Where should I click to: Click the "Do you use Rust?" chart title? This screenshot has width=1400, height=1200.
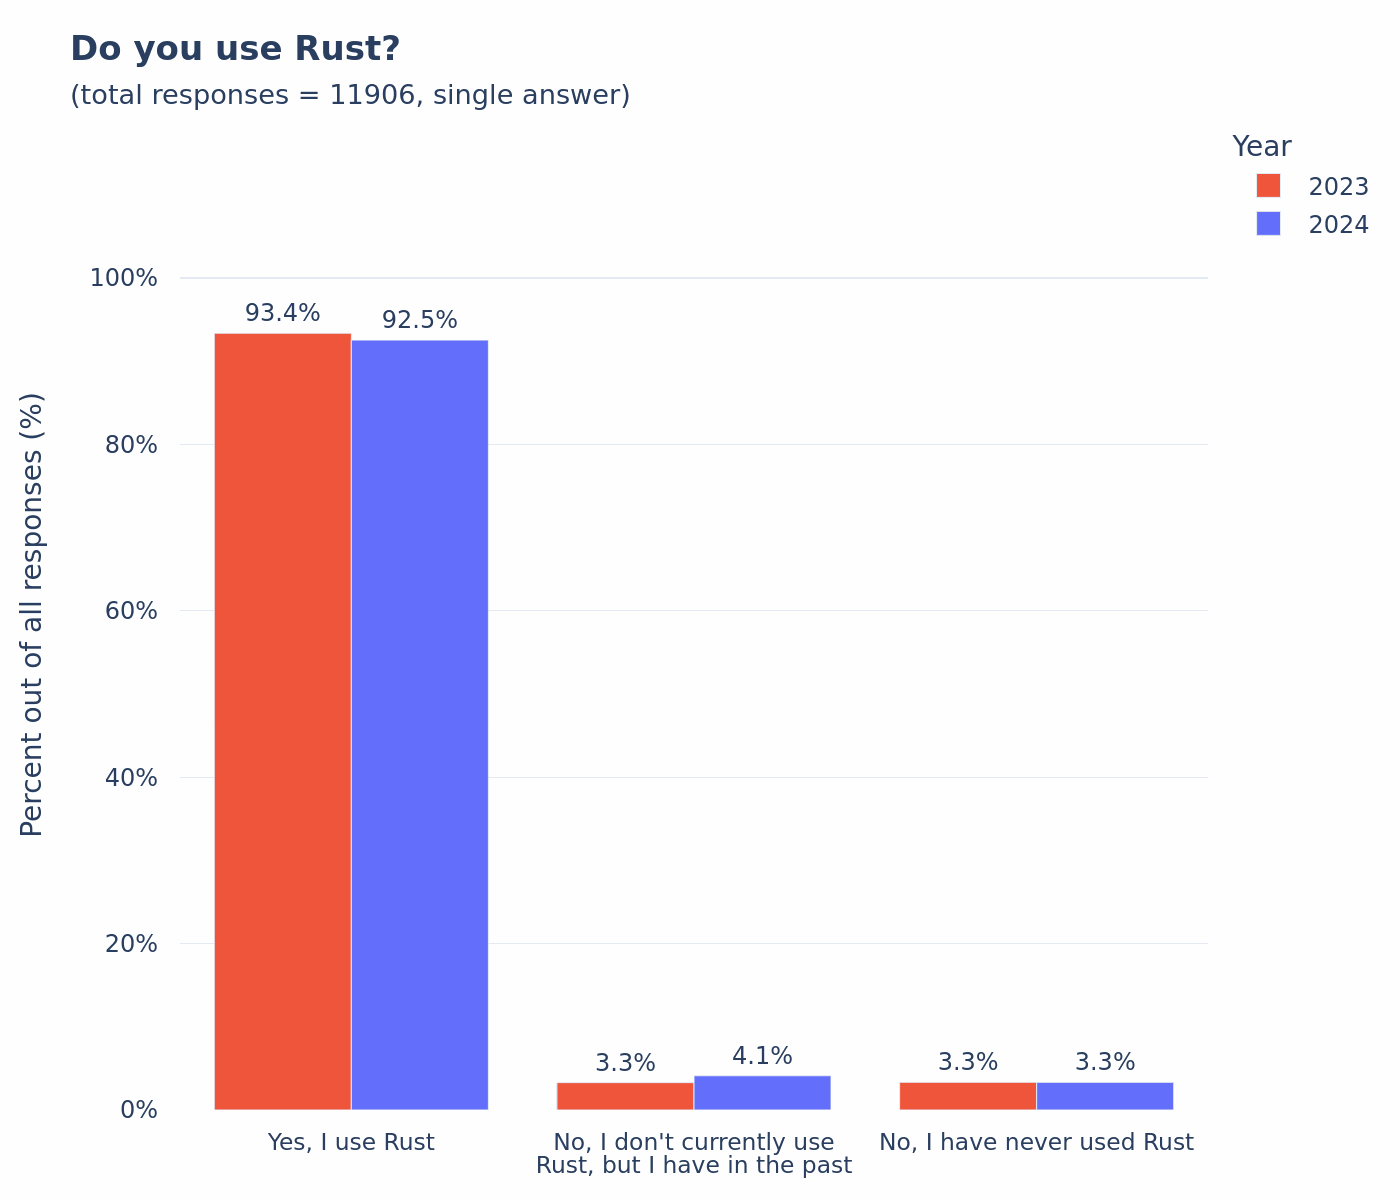[235, 49]
